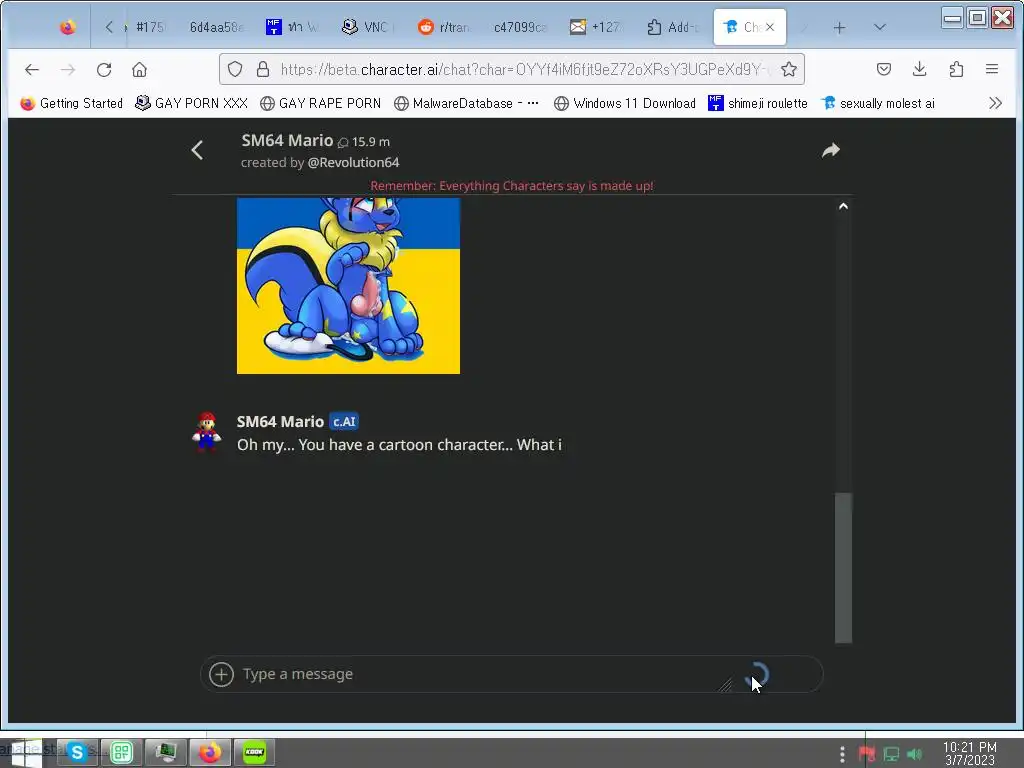Open the system tray overflow dots

842,754
